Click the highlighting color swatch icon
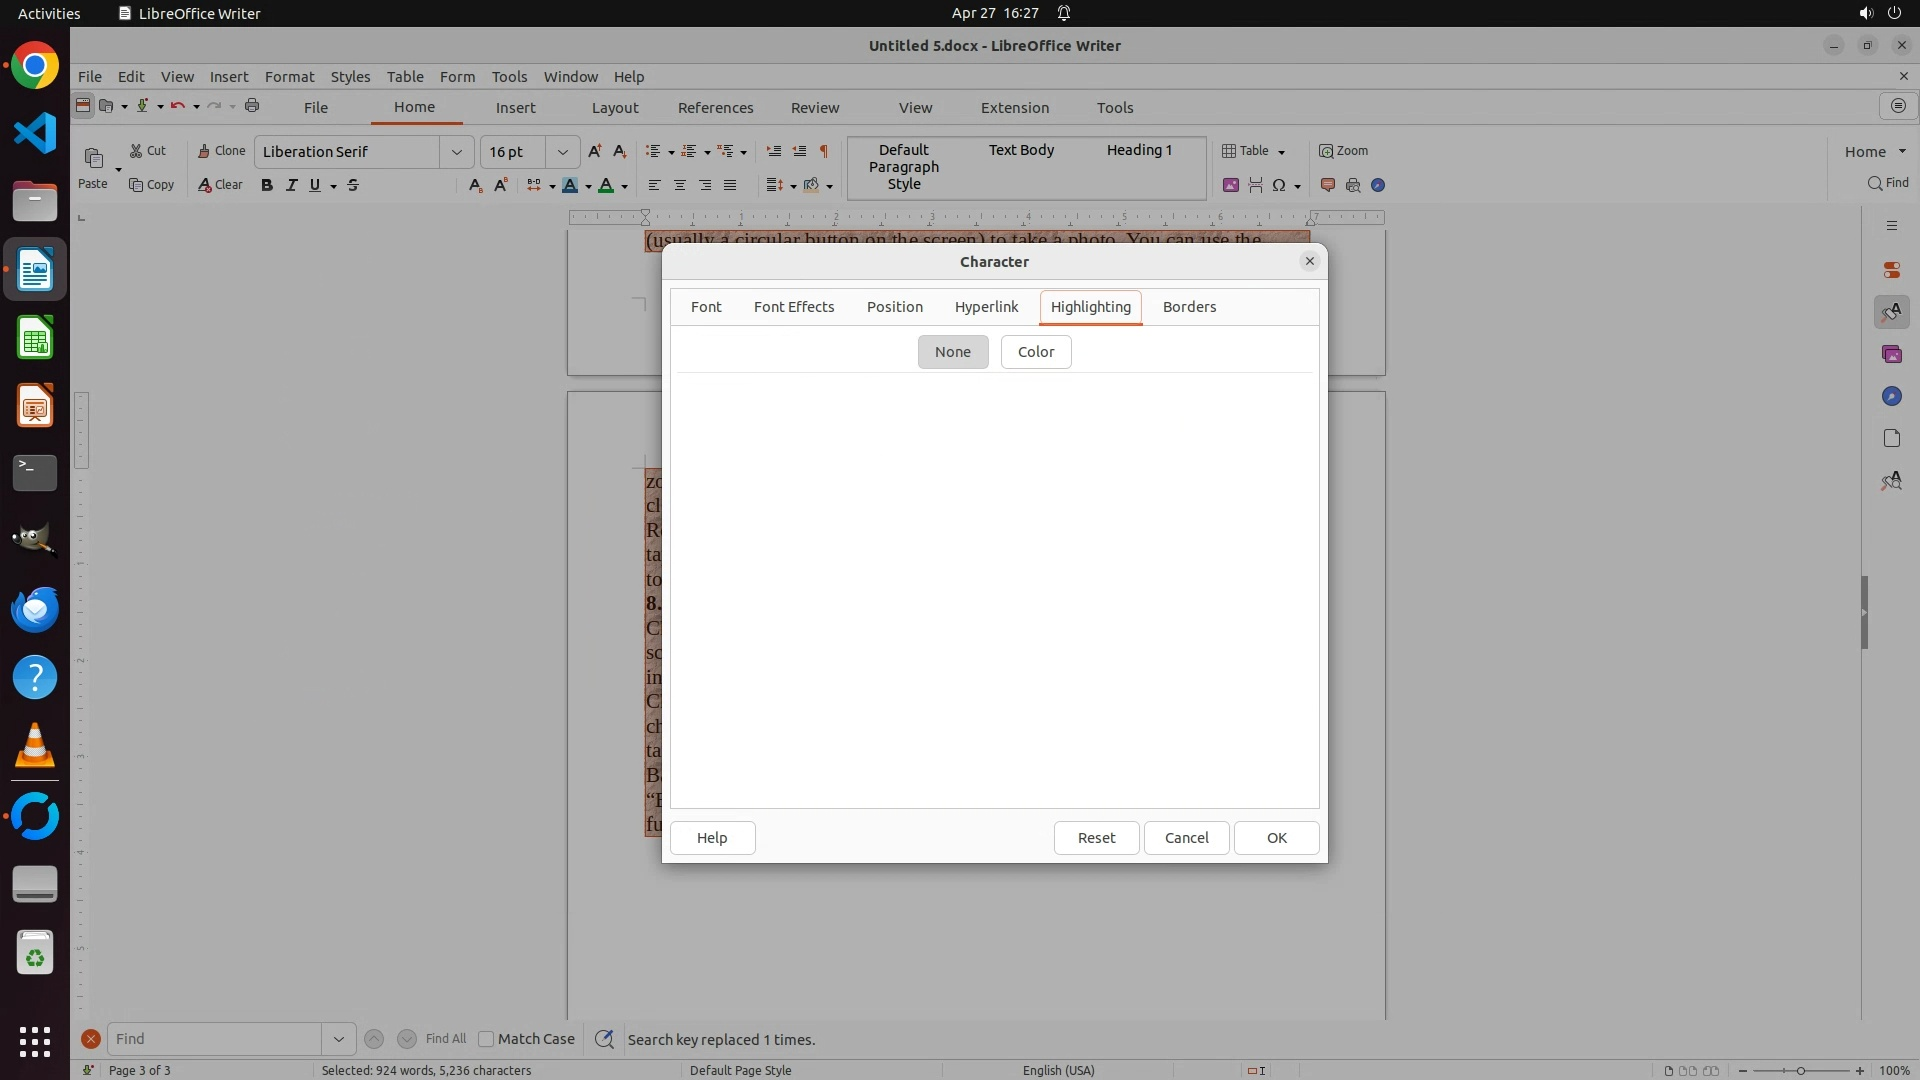The width and height of the screenshot is (1920, 1080). 569,185
